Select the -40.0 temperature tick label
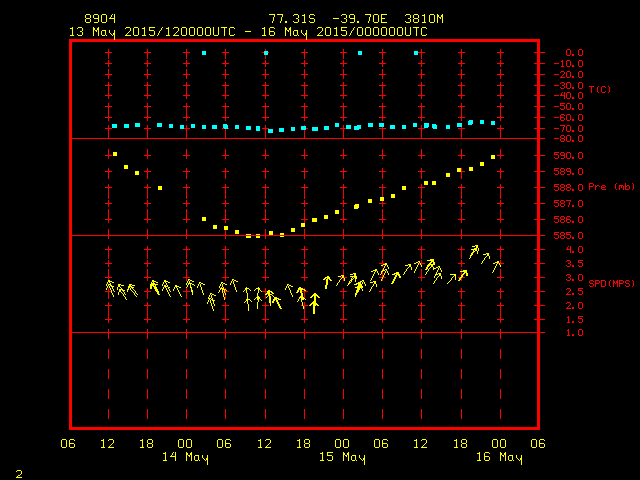 pos(569,96)
